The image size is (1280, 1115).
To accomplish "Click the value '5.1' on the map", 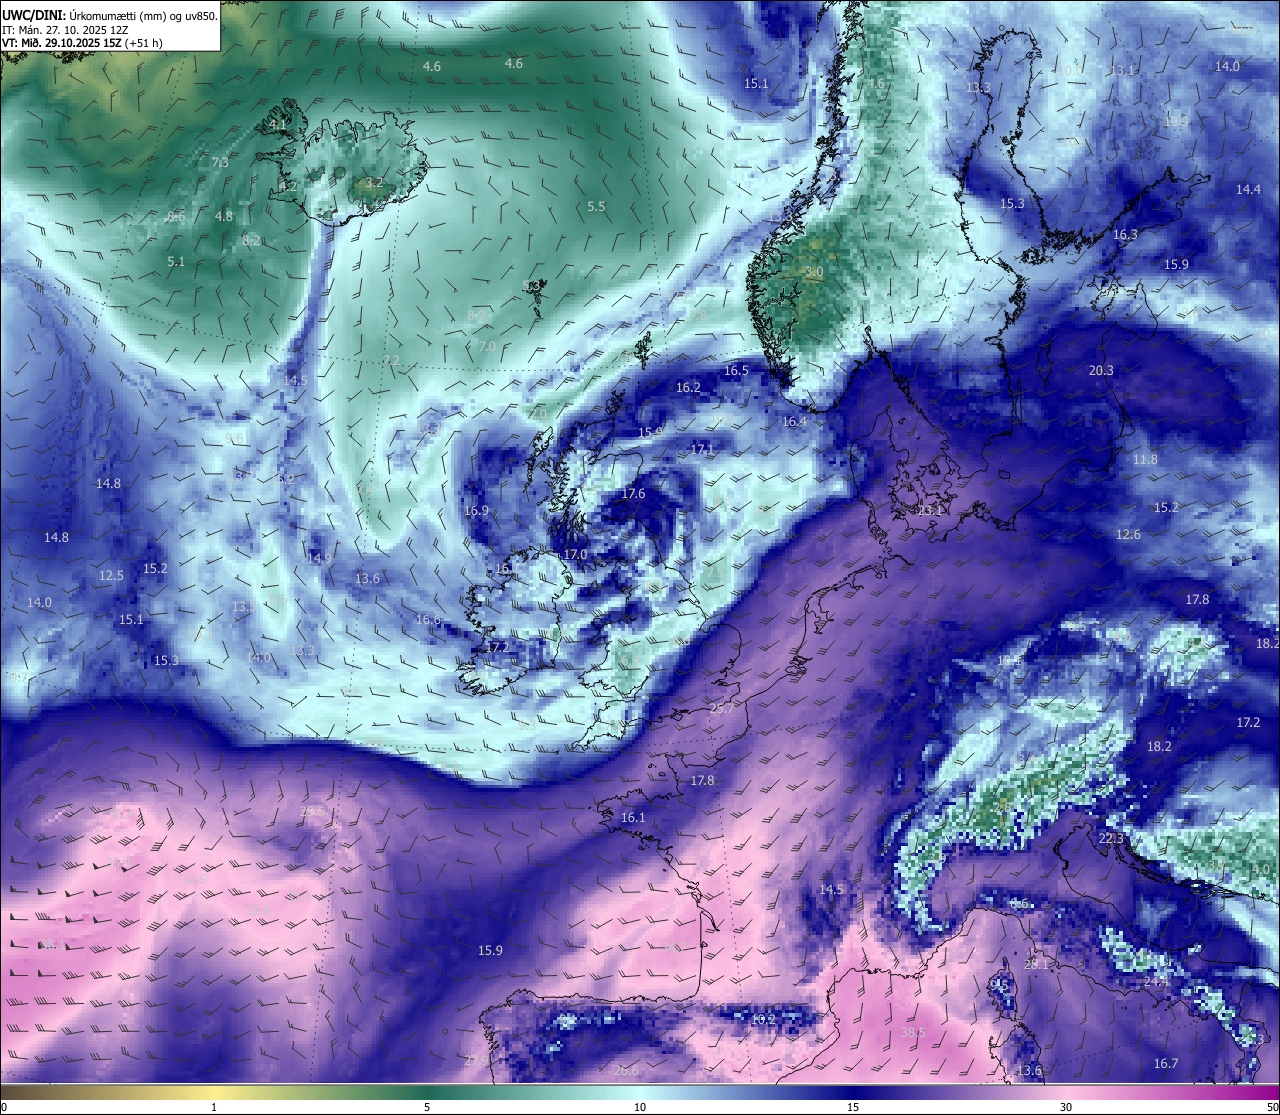I will pos(176,261).
